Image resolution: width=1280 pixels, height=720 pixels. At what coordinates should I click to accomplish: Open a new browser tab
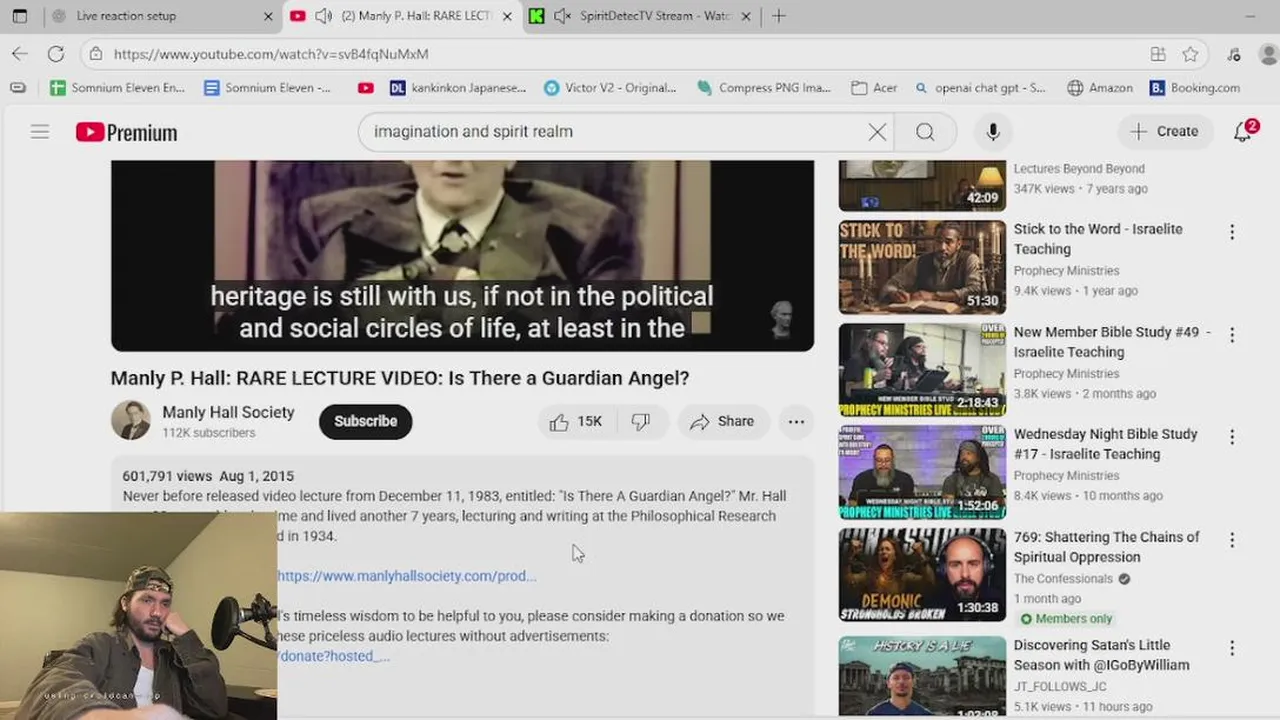pyautogui.click(x=779, y=16)
